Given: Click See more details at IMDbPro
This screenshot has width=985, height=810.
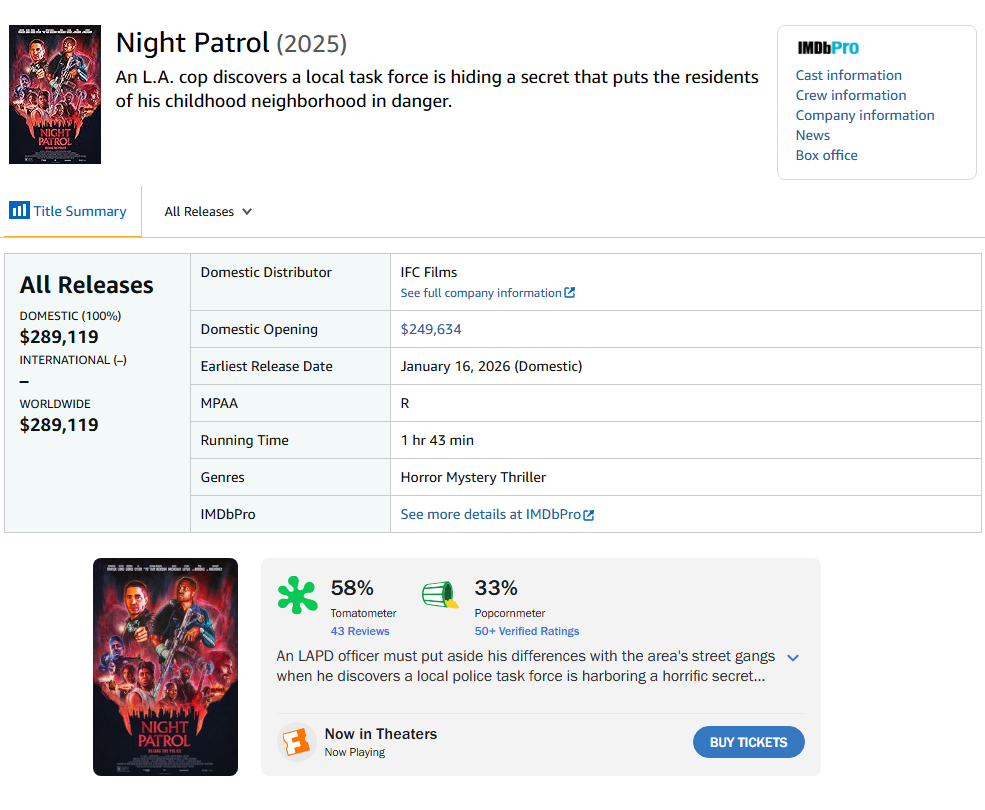Looking at the screenshot, I should [x=490, y=515].
